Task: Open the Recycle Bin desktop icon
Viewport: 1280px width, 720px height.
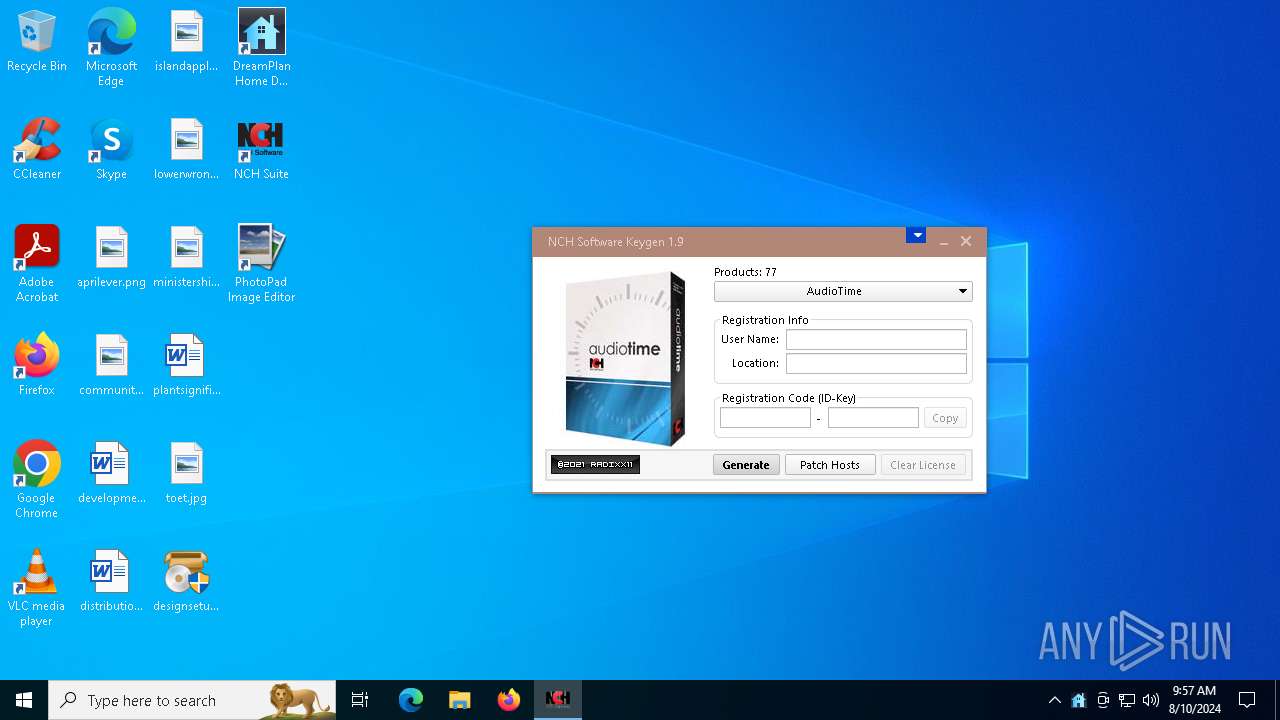Action: [37, 42]
